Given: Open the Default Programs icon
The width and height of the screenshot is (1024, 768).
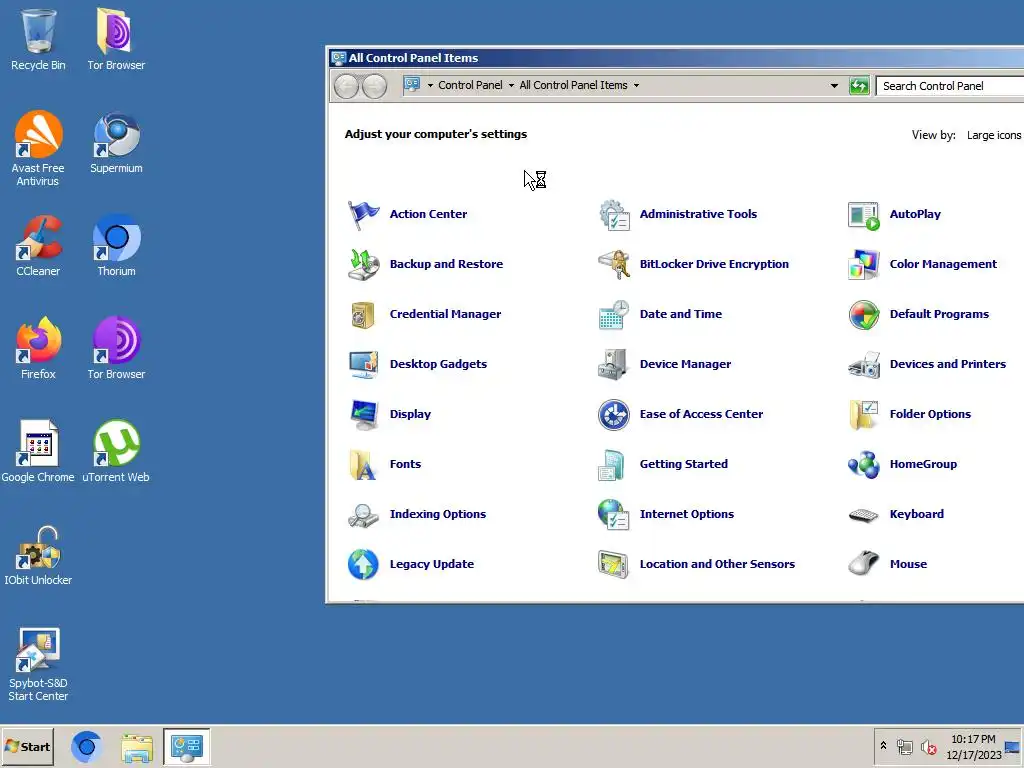Looking at the screenshot, I should pos(863,315).
